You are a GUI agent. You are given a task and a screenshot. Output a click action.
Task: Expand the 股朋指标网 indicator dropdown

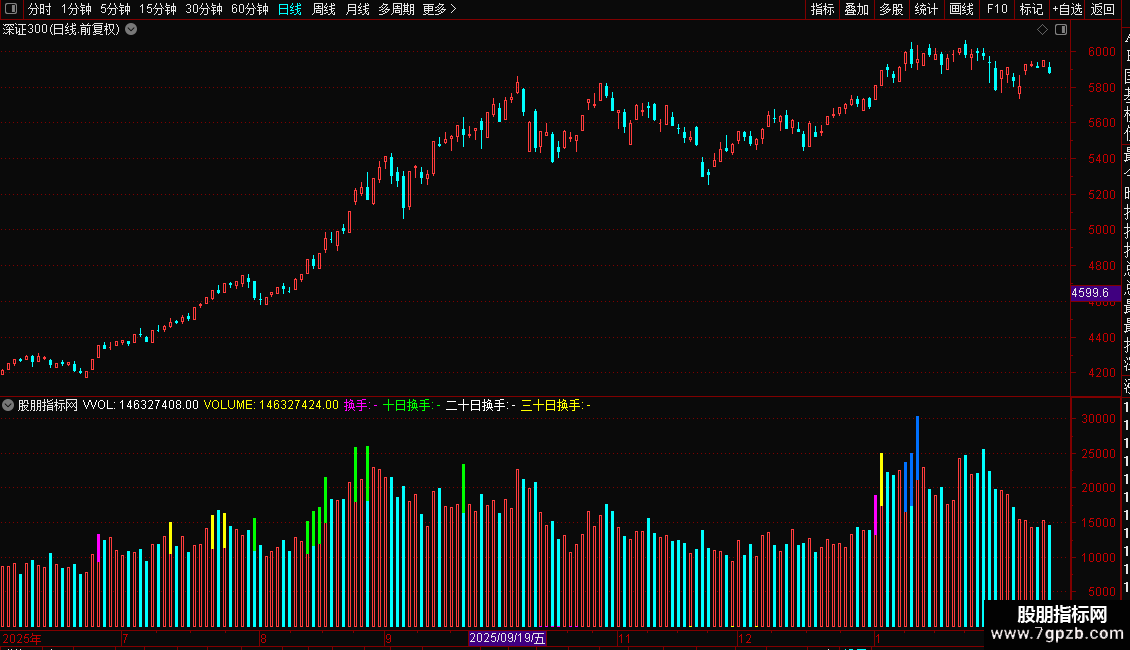[x=8, y=405]
